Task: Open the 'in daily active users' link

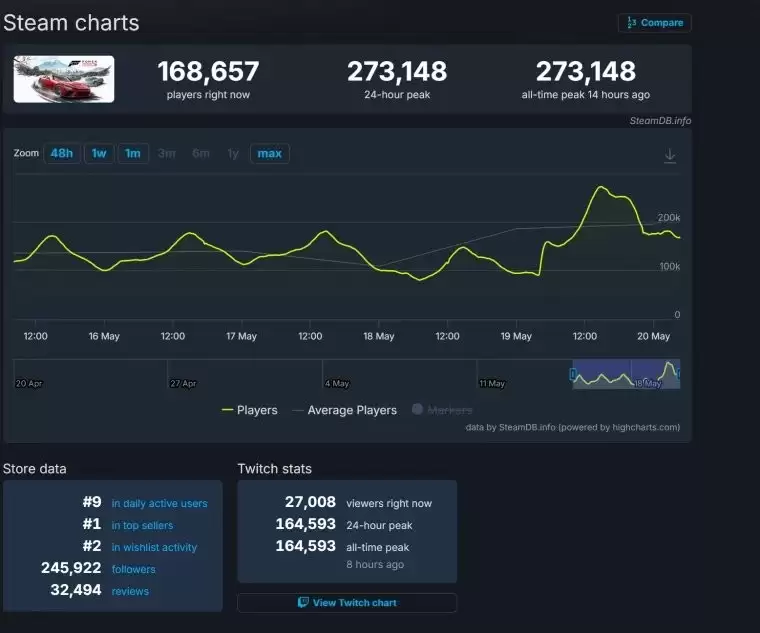Action: tap(159, 504)
